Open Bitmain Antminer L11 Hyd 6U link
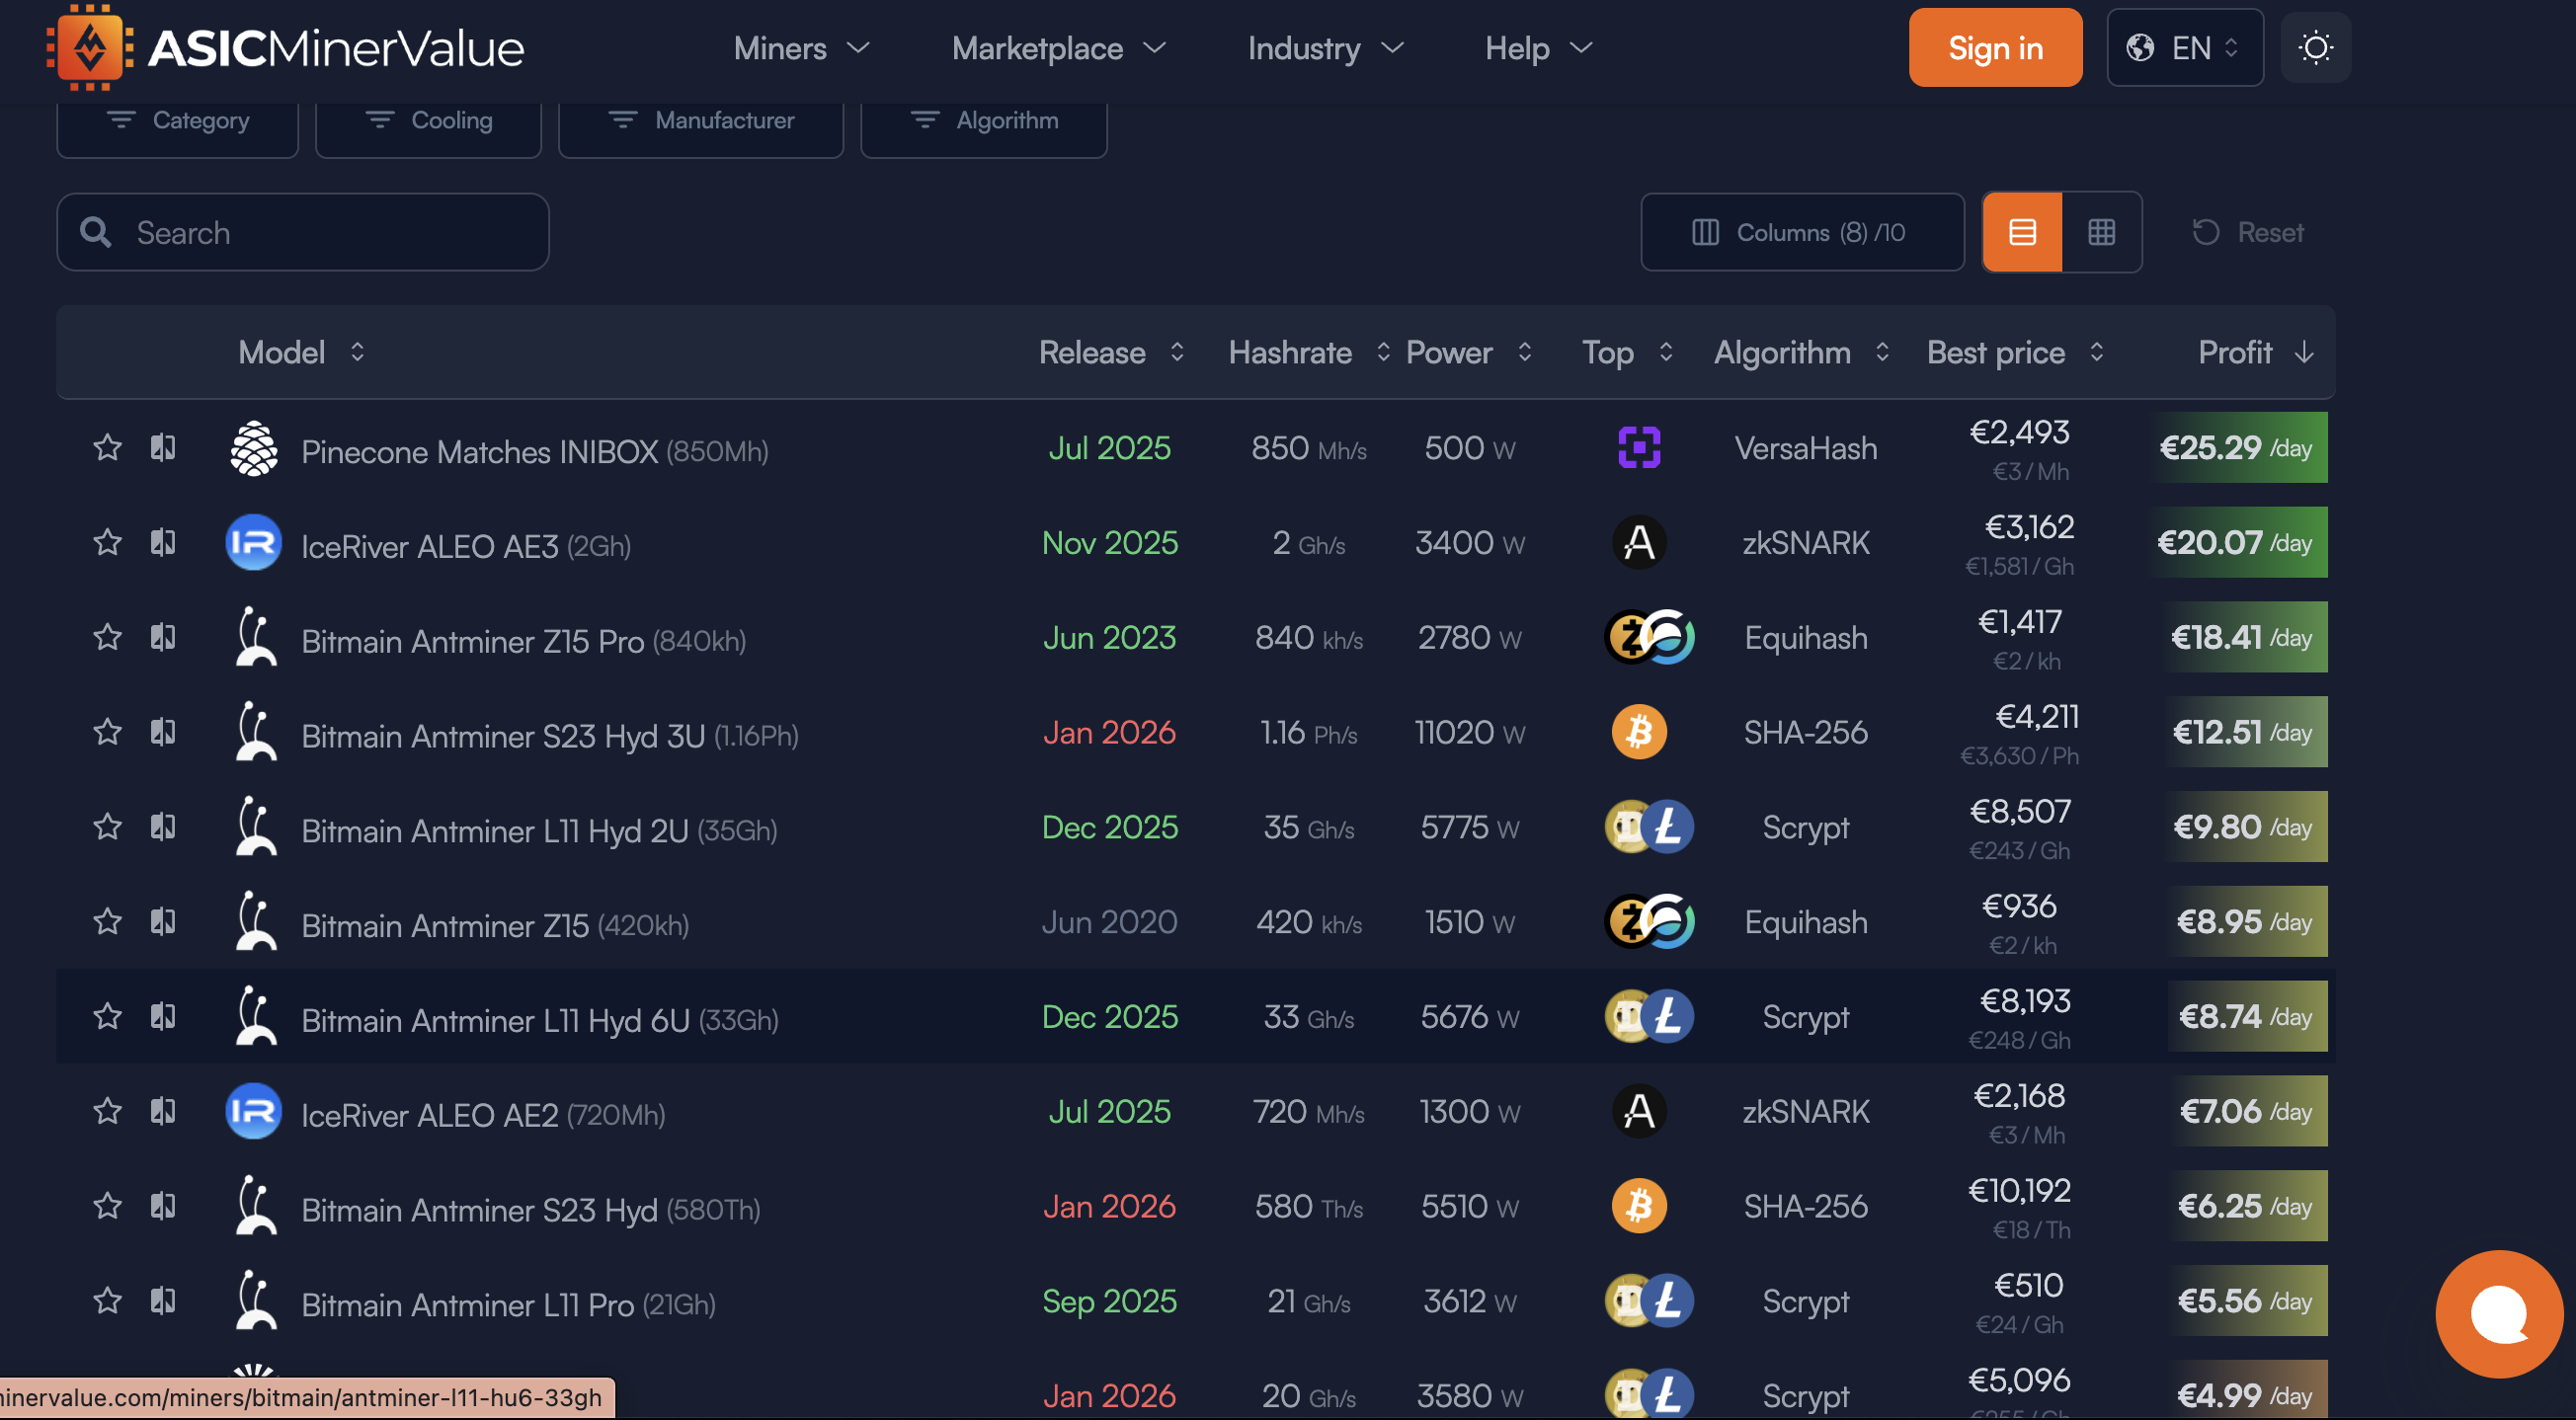 point(495,1020)
